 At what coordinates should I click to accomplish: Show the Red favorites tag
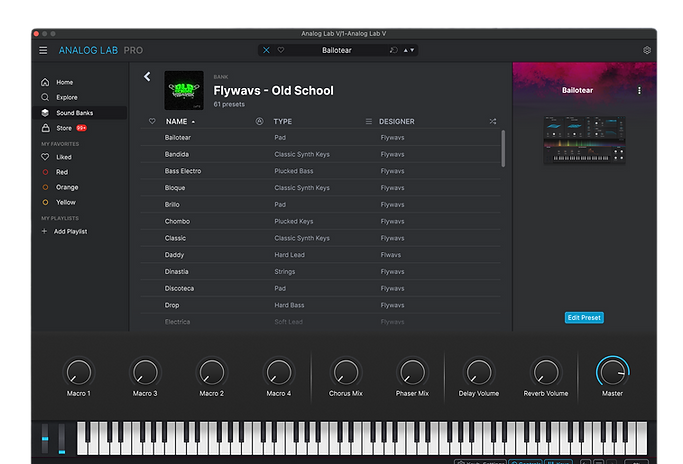tap(80, 172)
